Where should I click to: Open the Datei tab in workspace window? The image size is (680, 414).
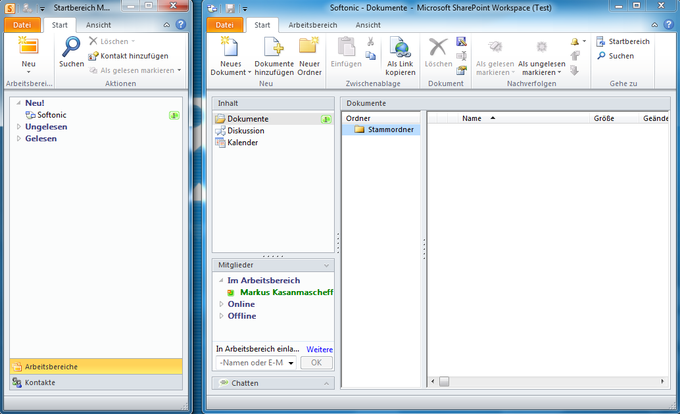(x=225, y=25)
